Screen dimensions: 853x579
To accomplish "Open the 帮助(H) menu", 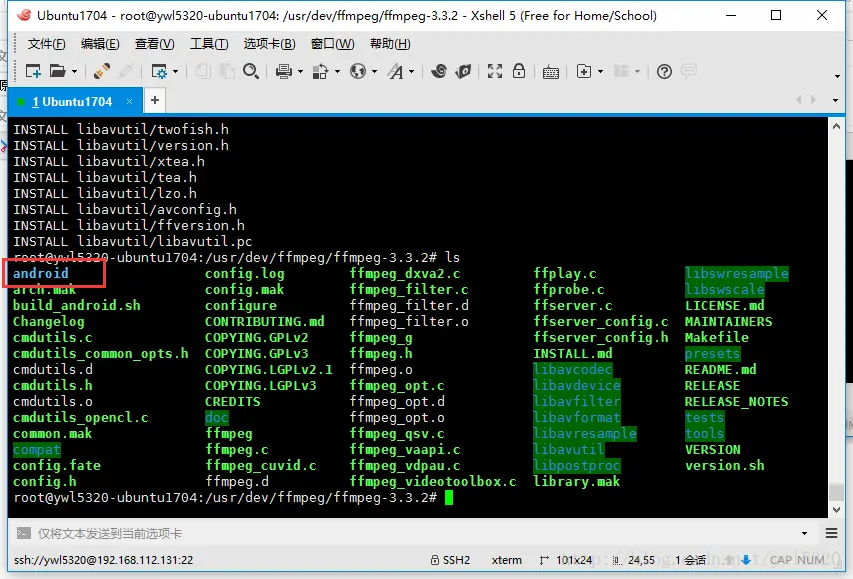I will (390, 44).
